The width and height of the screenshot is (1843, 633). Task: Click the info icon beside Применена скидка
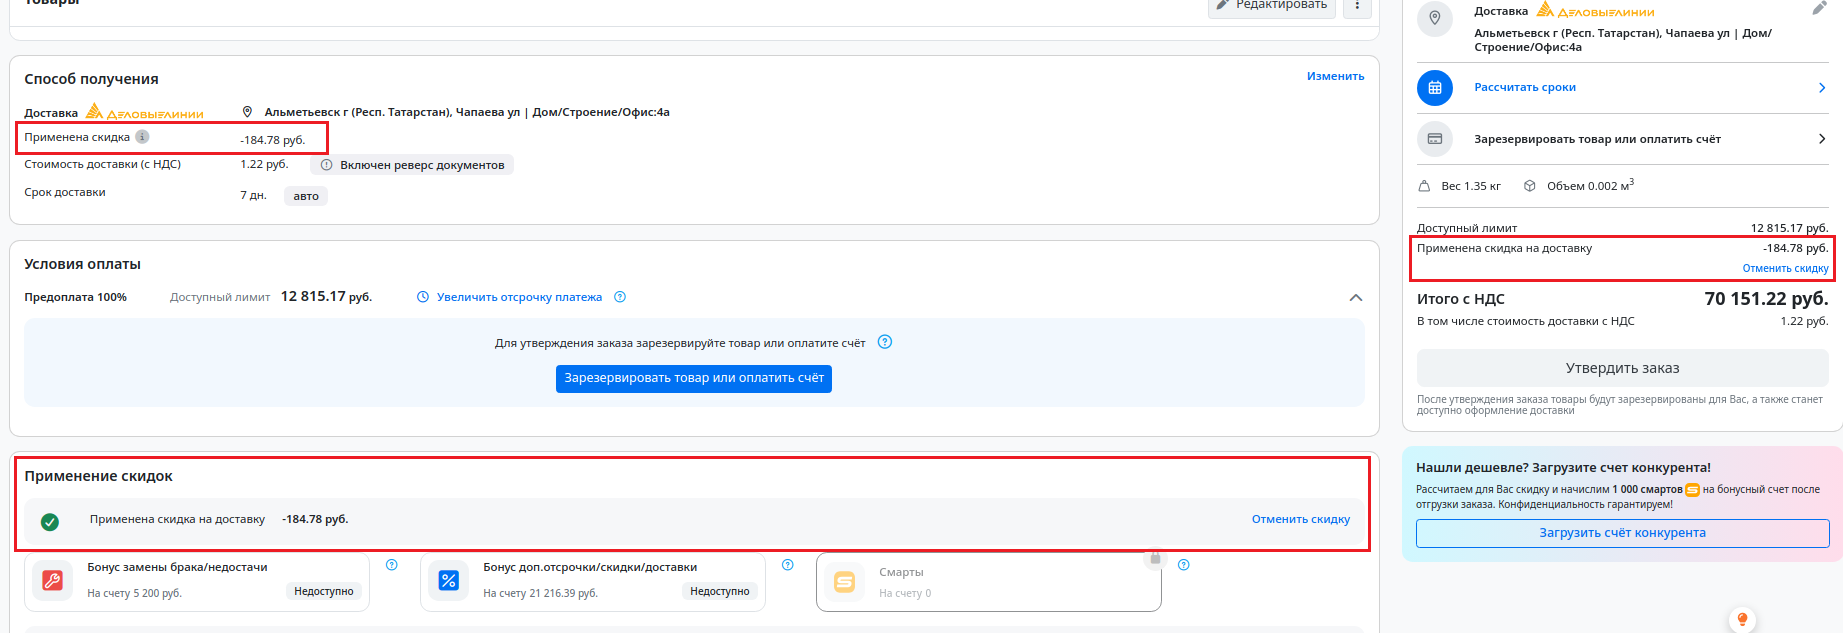pos(142,137)
